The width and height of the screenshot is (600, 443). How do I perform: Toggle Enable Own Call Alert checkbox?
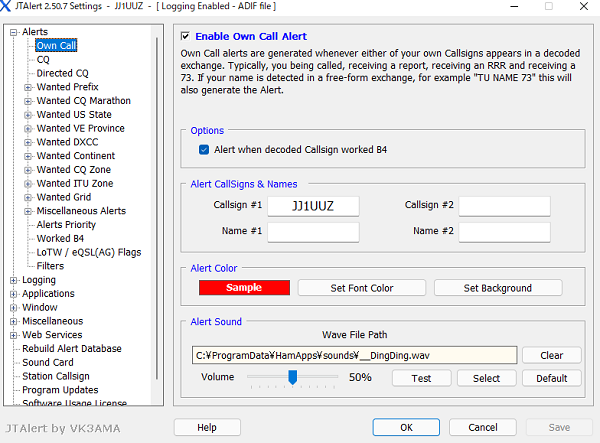click(186, 37)
